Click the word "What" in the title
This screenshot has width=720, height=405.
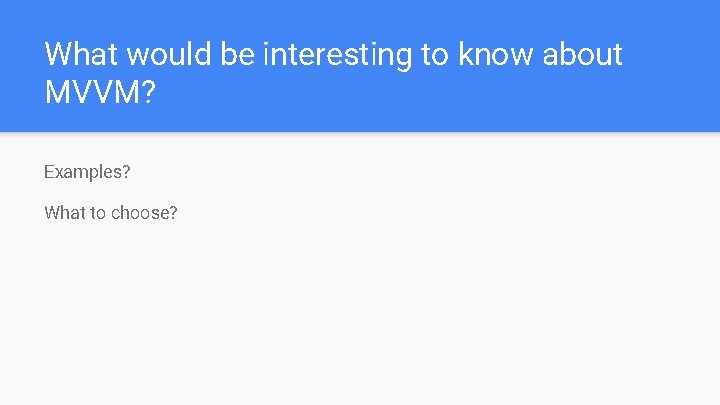coord(81,54)
